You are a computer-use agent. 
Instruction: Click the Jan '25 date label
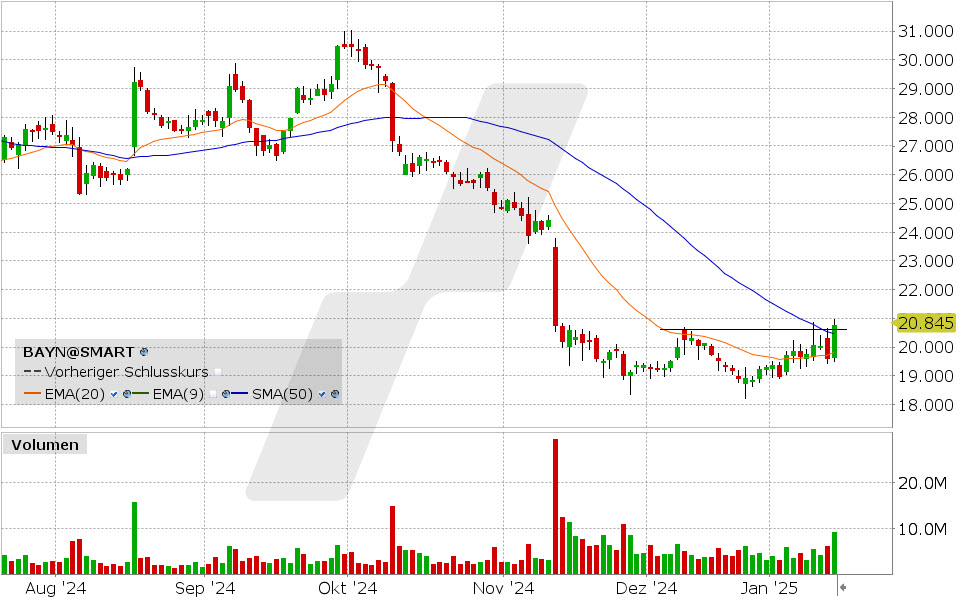769,589
